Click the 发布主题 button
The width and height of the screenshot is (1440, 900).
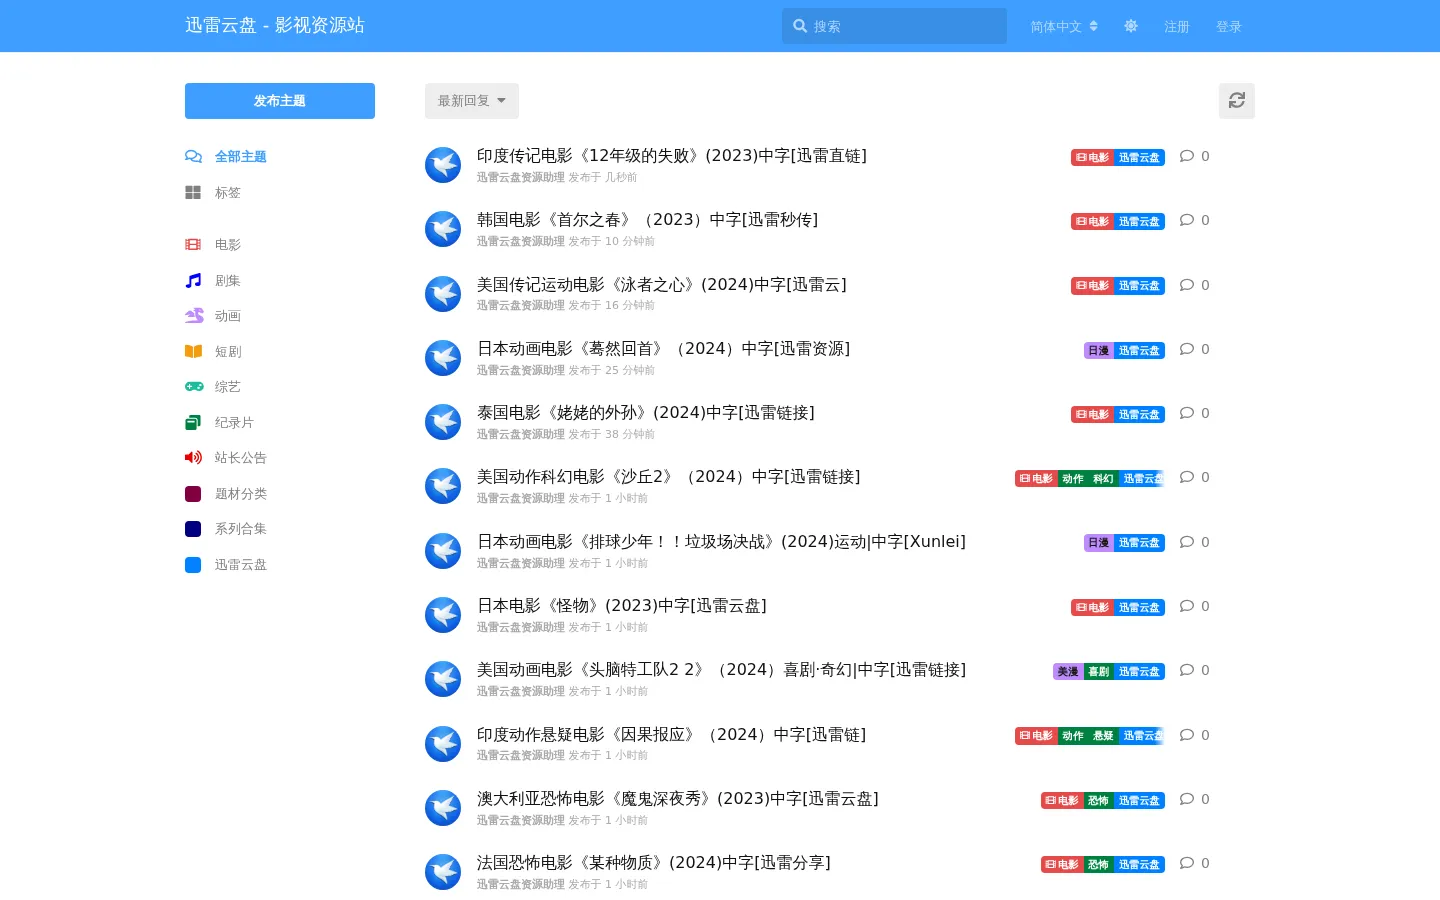[x=280, y=101]
